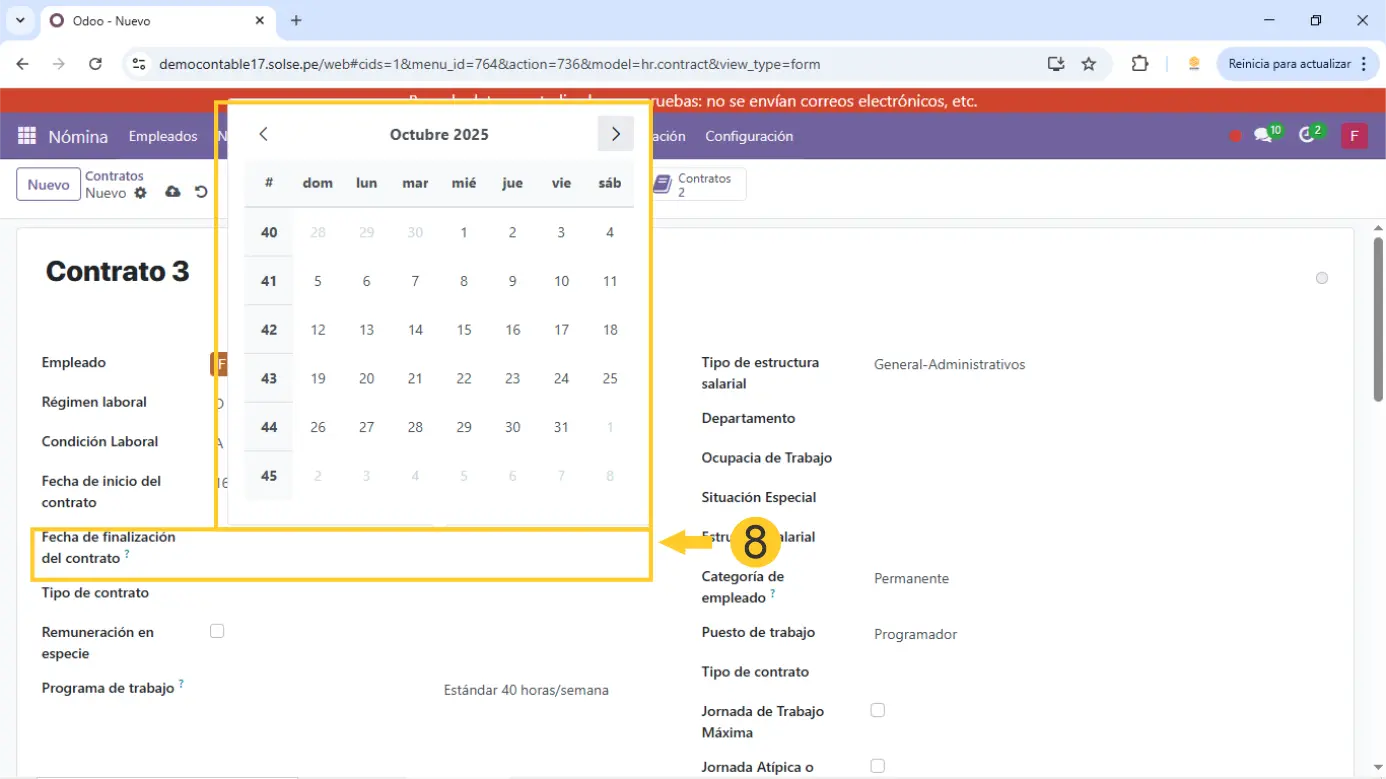
Task: Check the Jornada Atípica checkbox
Action: coord(877,766)
